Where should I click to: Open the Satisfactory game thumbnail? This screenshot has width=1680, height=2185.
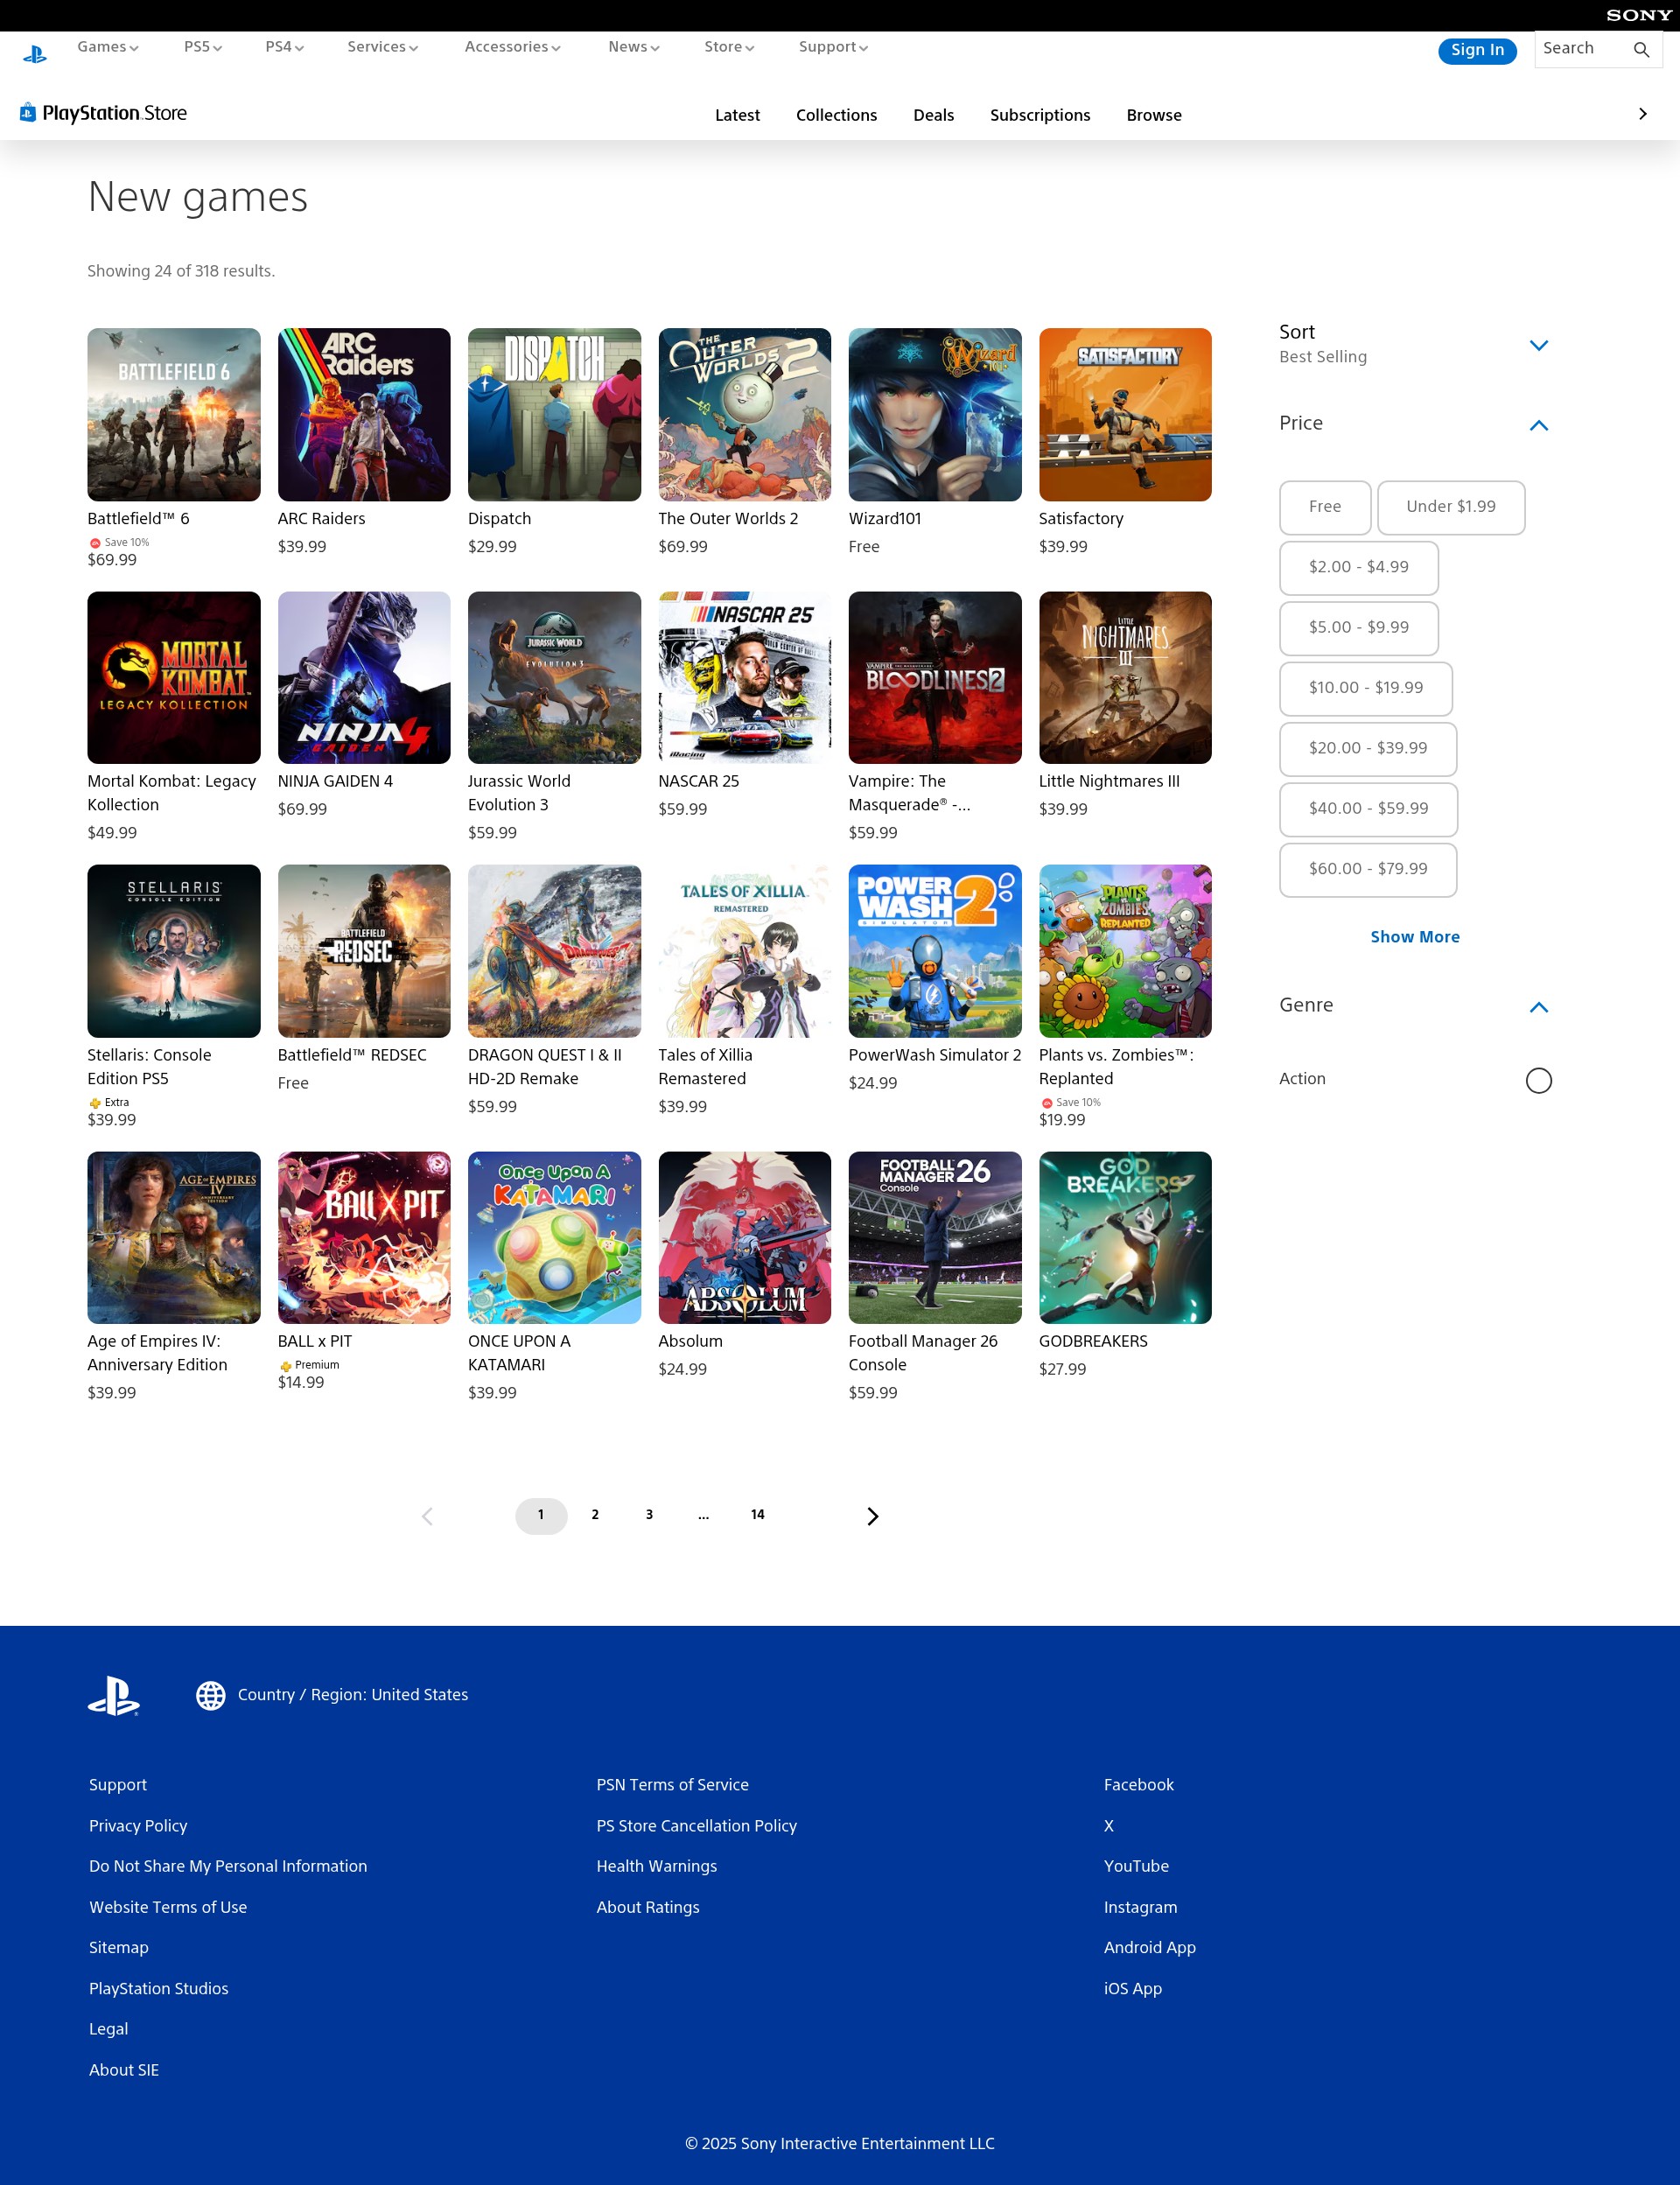[1125, 415]
